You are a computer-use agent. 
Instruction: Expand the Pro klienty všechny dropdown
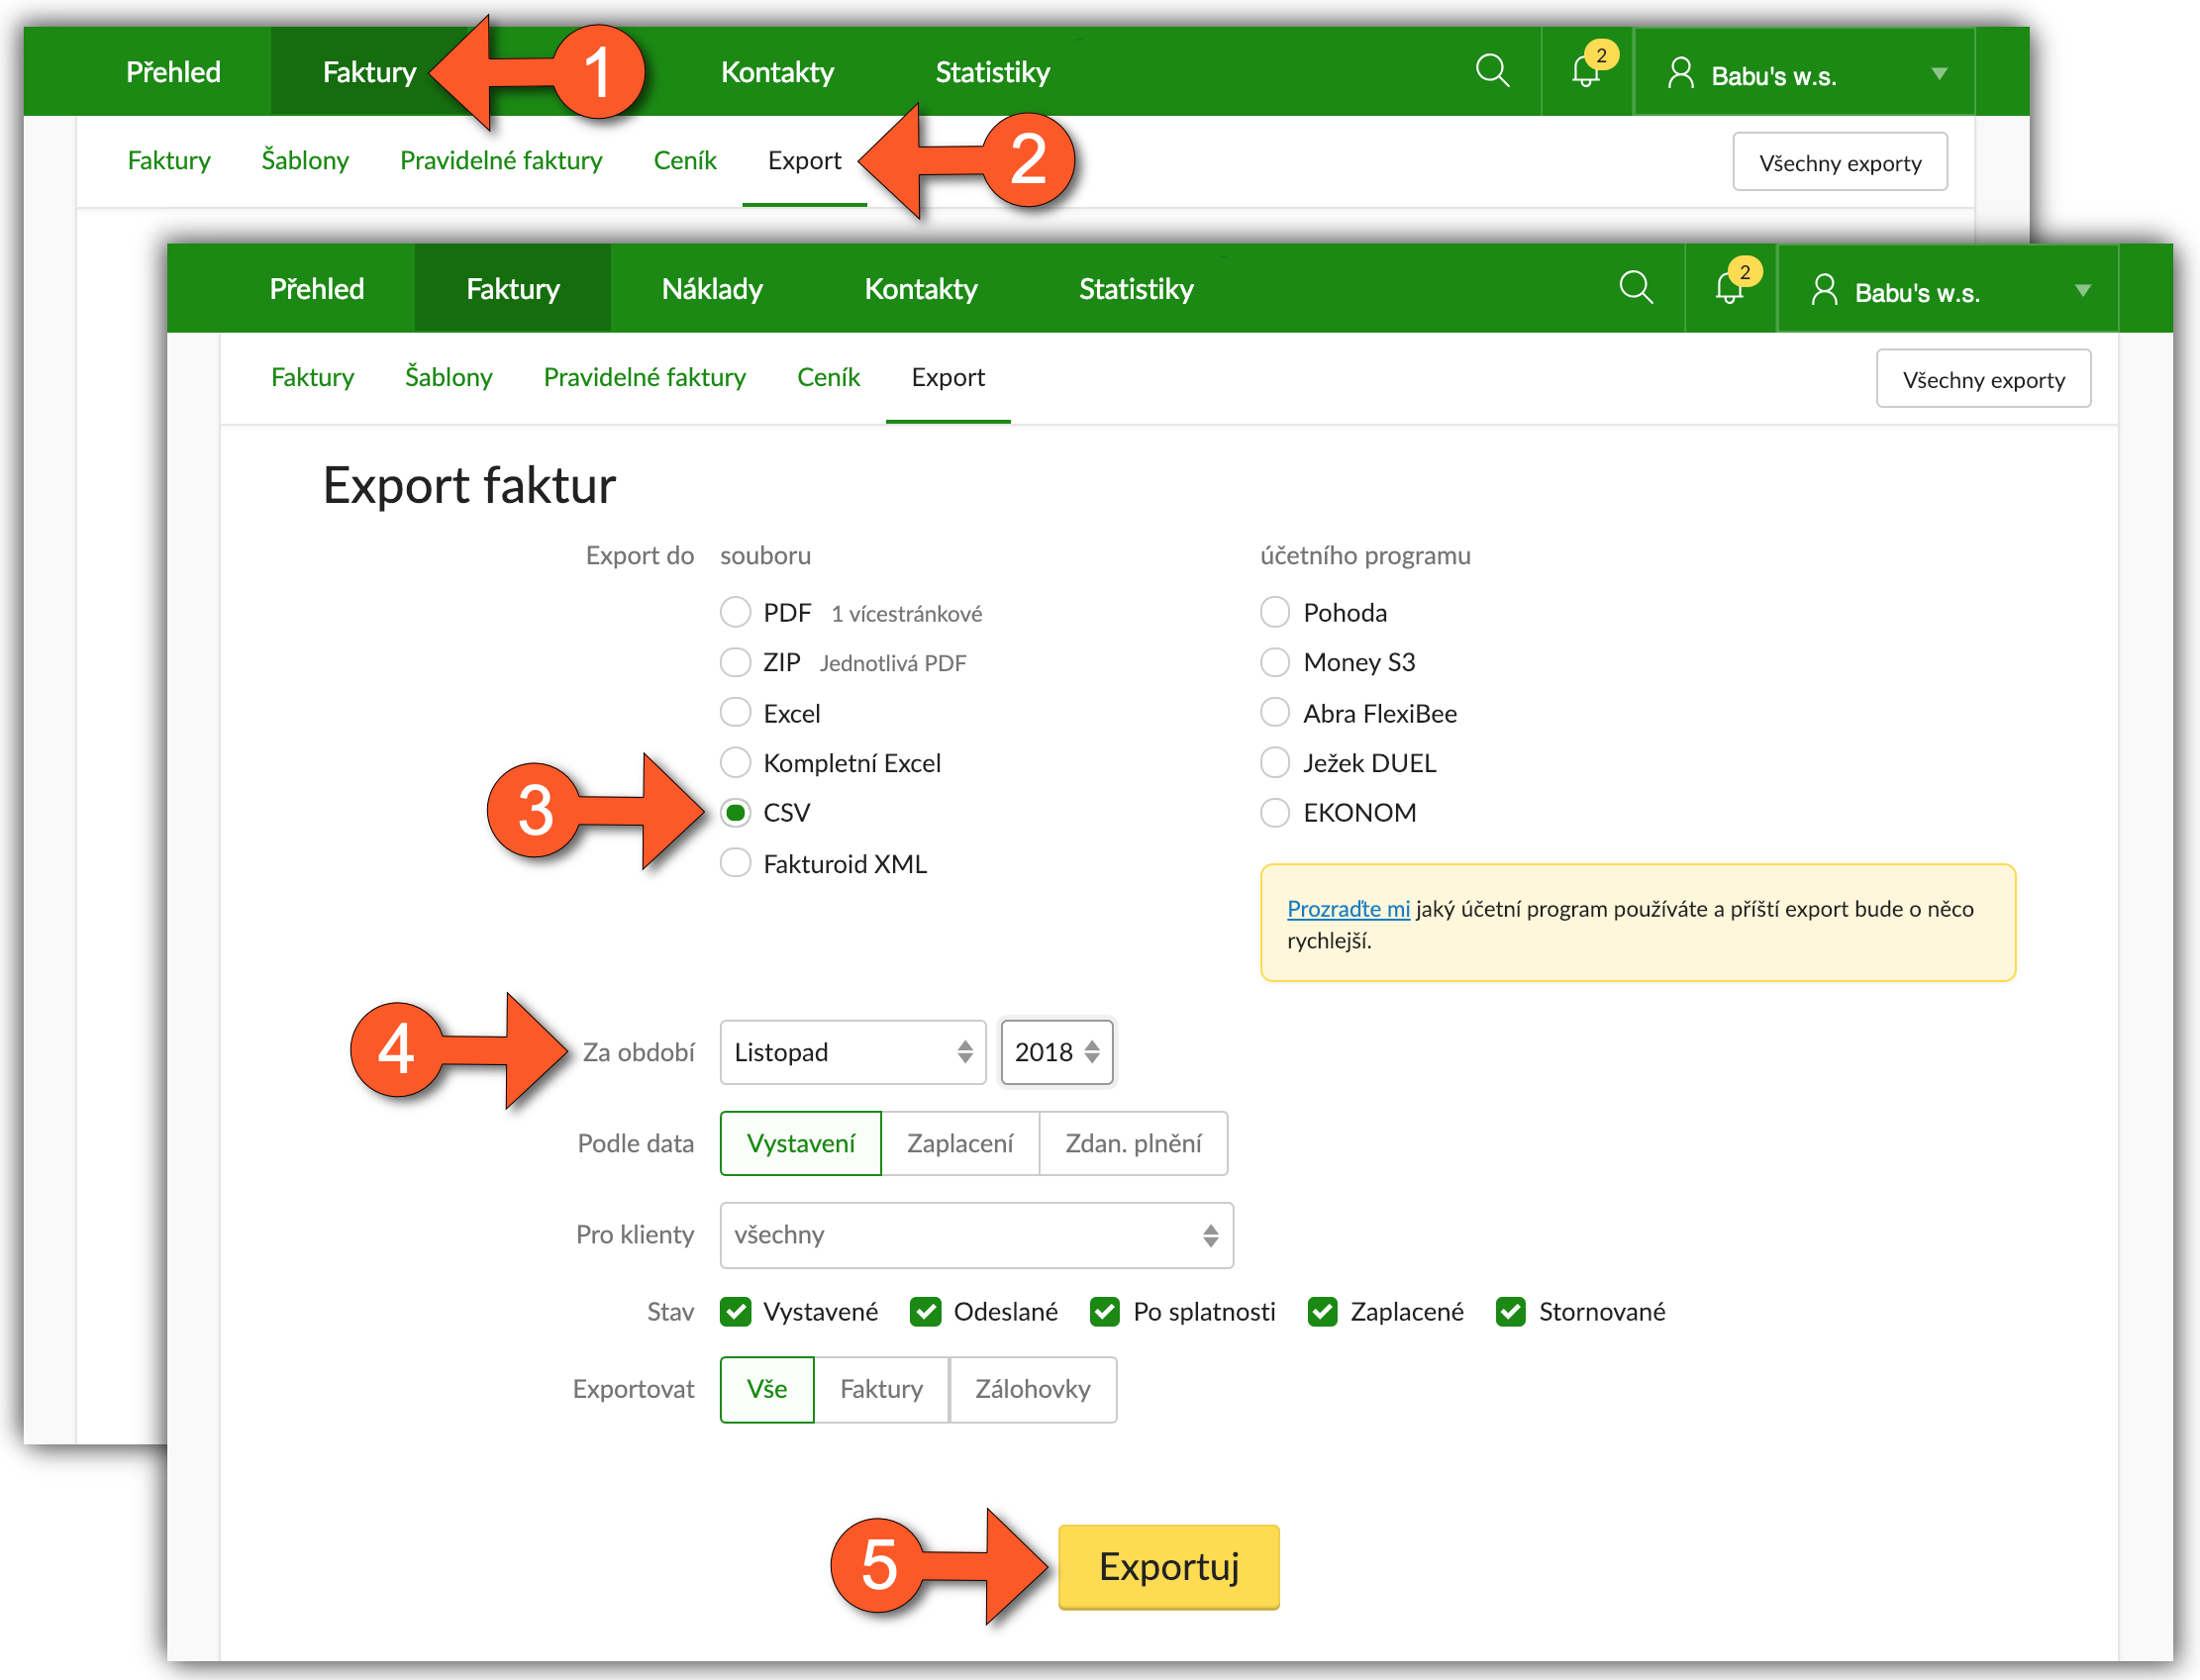[976, 1235]
